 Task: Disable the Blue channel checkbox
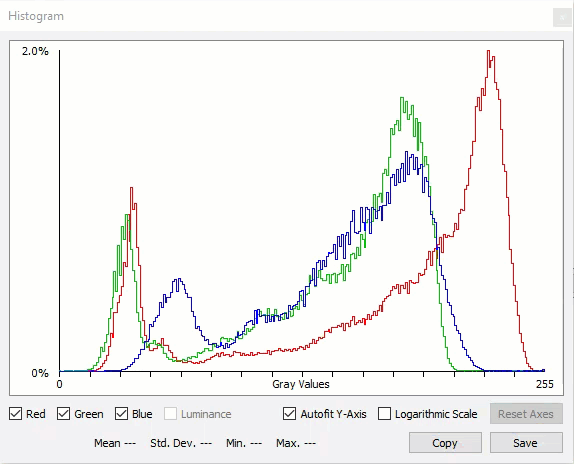pos(121,414)
